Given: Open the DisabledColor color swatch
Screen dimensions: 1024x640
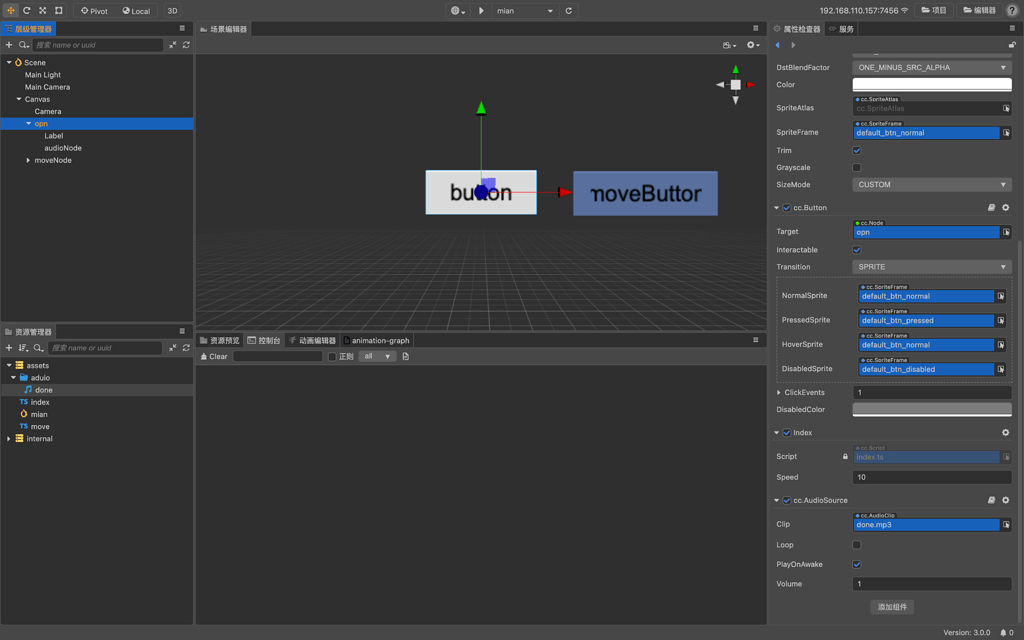Looking at the screenshot, I should click(931, 410).
